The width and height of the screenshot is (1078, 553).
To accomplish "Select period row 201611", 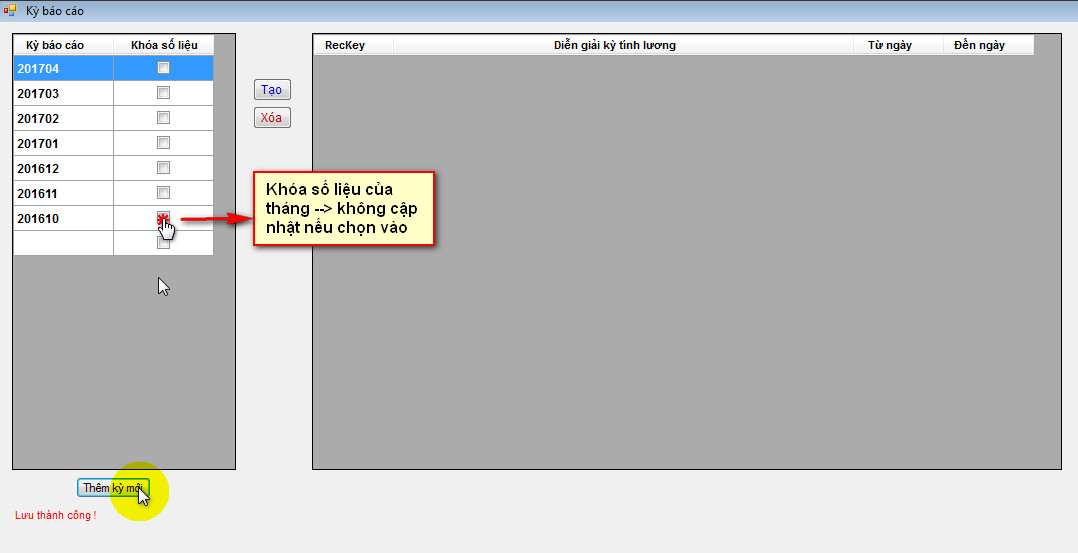I will coord(113,193).
